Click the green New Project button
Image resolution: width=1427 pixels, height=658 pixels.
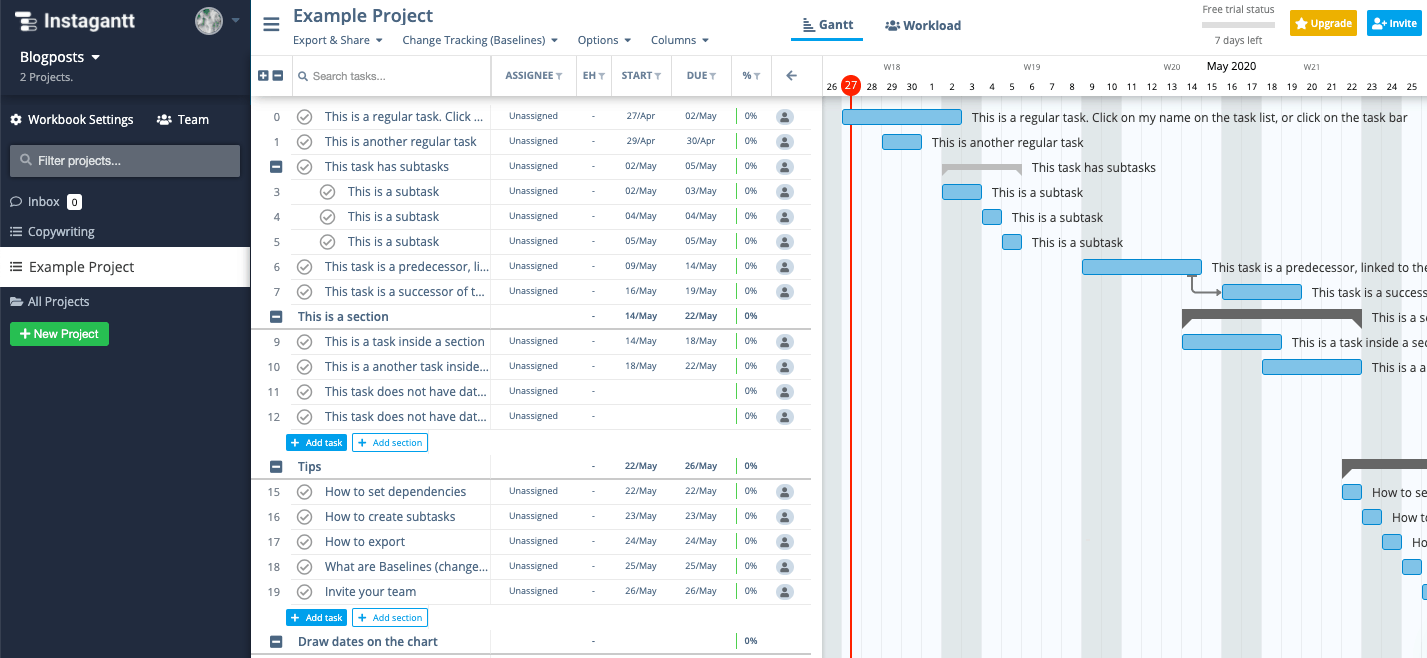(59, 334)
